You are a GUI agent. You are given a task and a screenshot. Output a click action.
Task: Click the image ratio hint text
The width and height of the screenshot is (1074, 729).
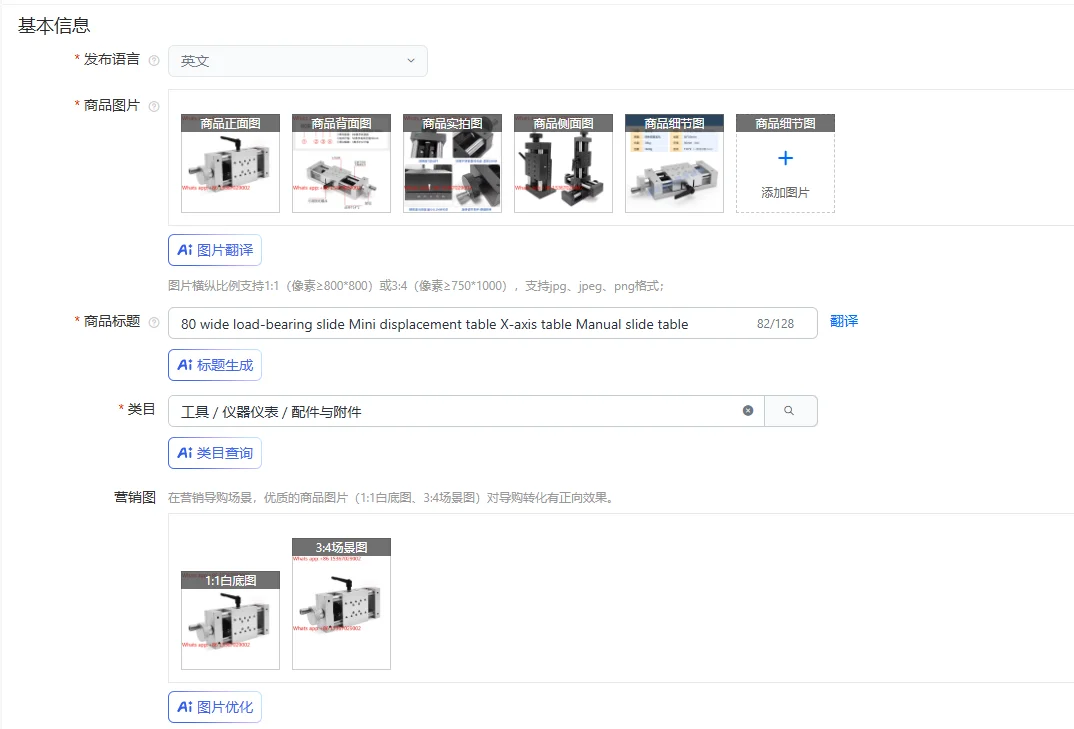click(416, 286)
